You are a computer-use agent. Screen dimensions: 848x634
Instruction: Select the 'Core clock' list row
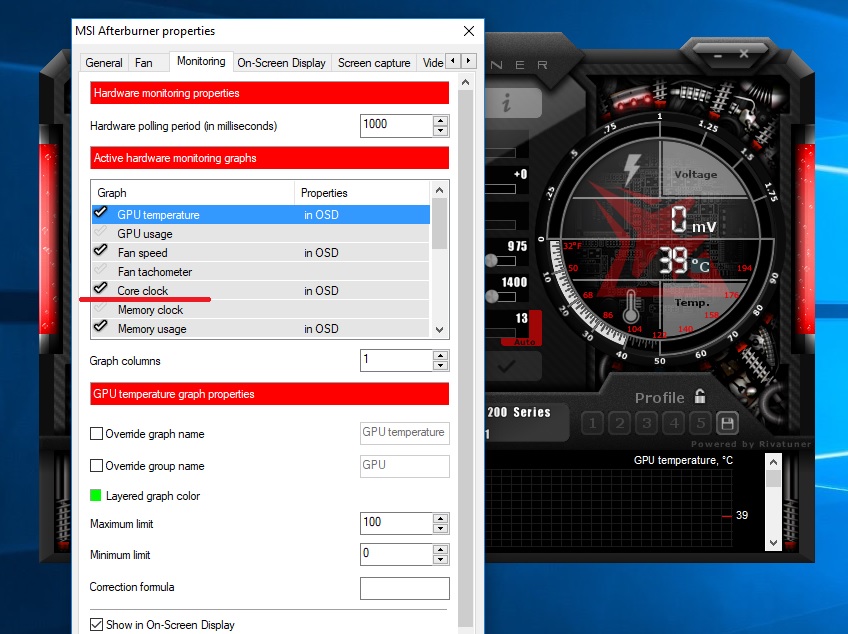click(261, 290)
